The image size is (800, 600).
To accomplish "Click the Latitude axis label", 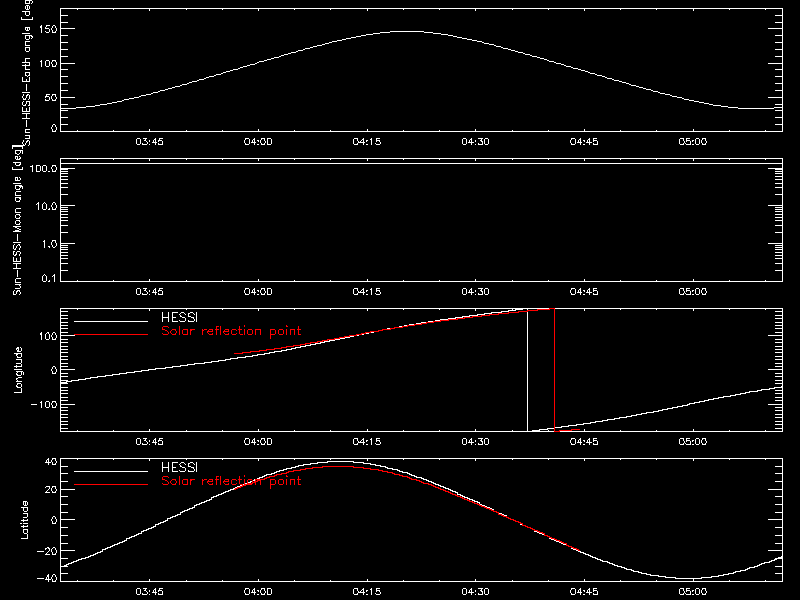I will click(x=24, y=520).
